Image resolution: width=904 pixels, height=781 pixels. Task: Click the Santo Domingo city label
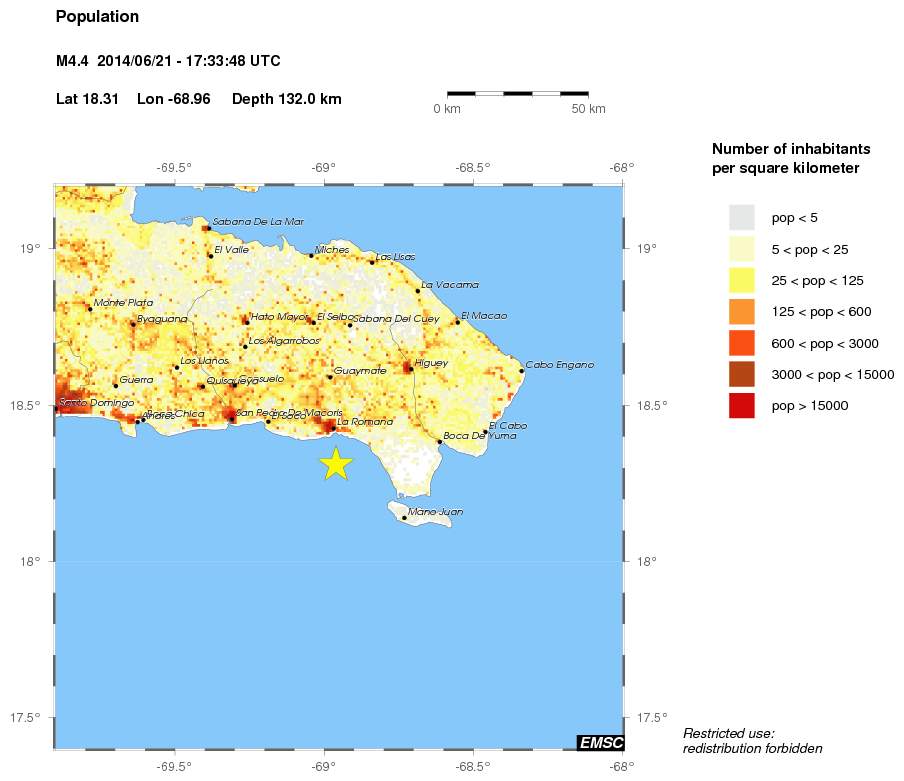tap(96, 403)
